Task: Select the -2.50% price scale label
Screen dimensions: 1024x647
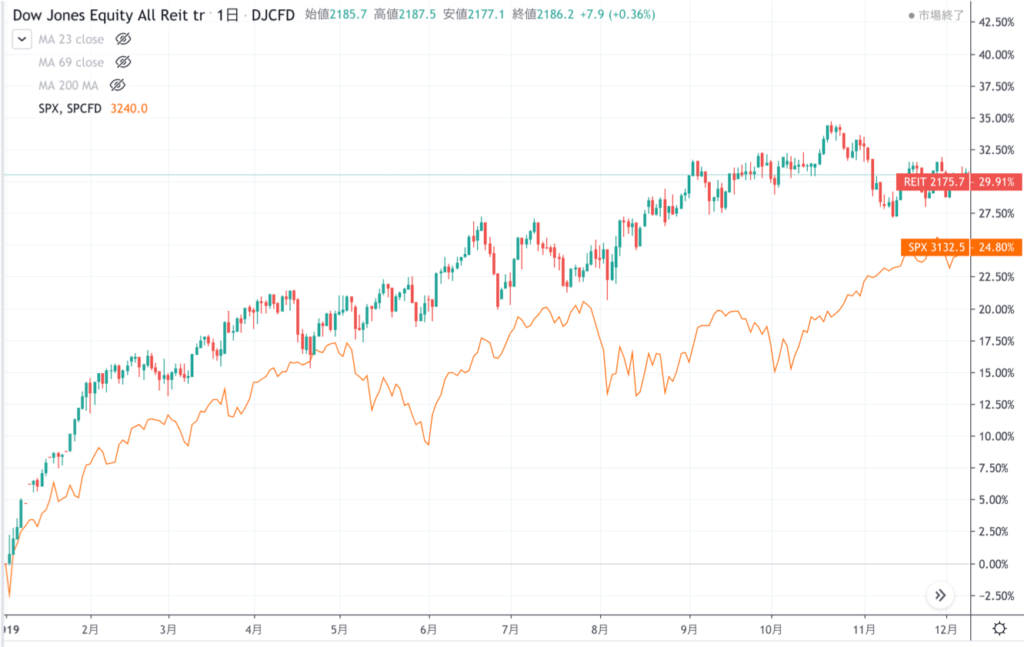Action: (x=997, y=595)
